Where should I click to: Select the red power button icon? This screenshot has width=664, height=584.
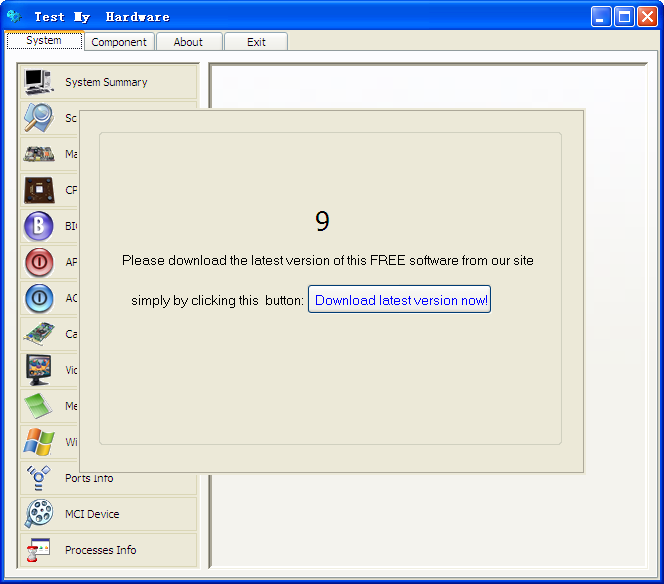click(x=39, y=262)
